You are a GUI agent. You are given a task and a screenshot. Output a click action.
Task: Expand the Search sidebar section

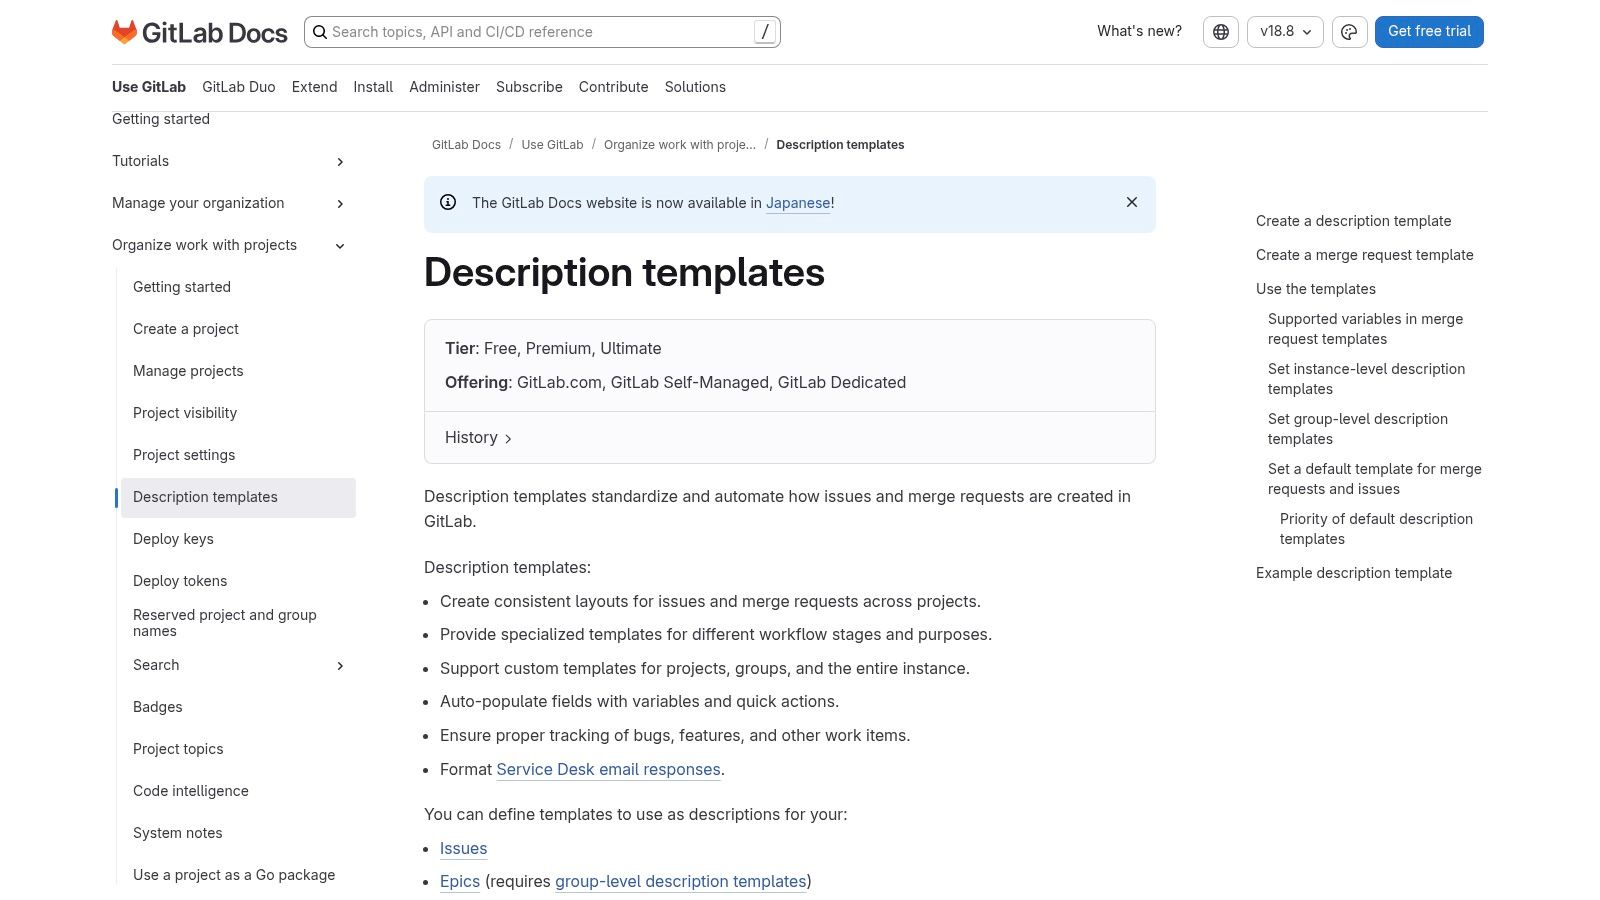[340, 665]
